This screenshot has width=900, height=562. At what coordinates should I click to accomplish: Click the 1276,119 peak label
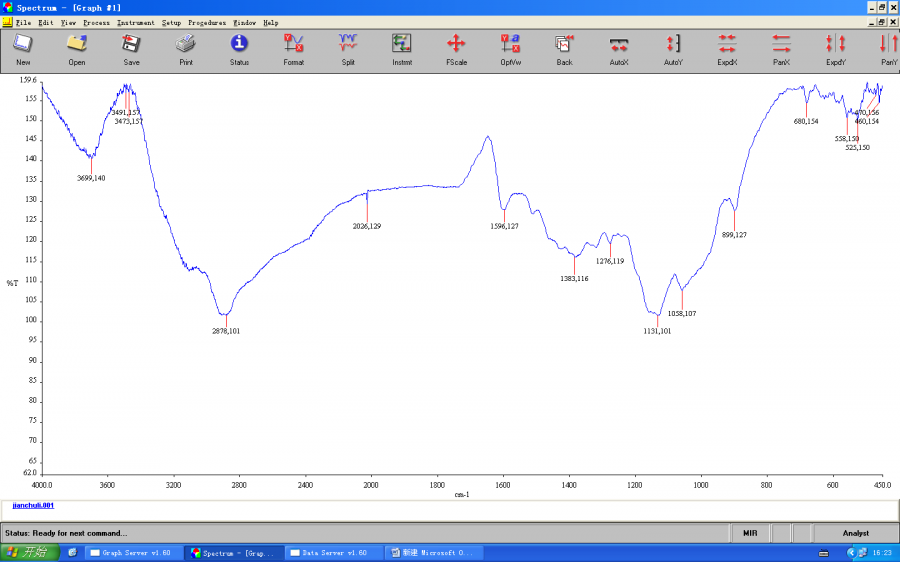610,261
